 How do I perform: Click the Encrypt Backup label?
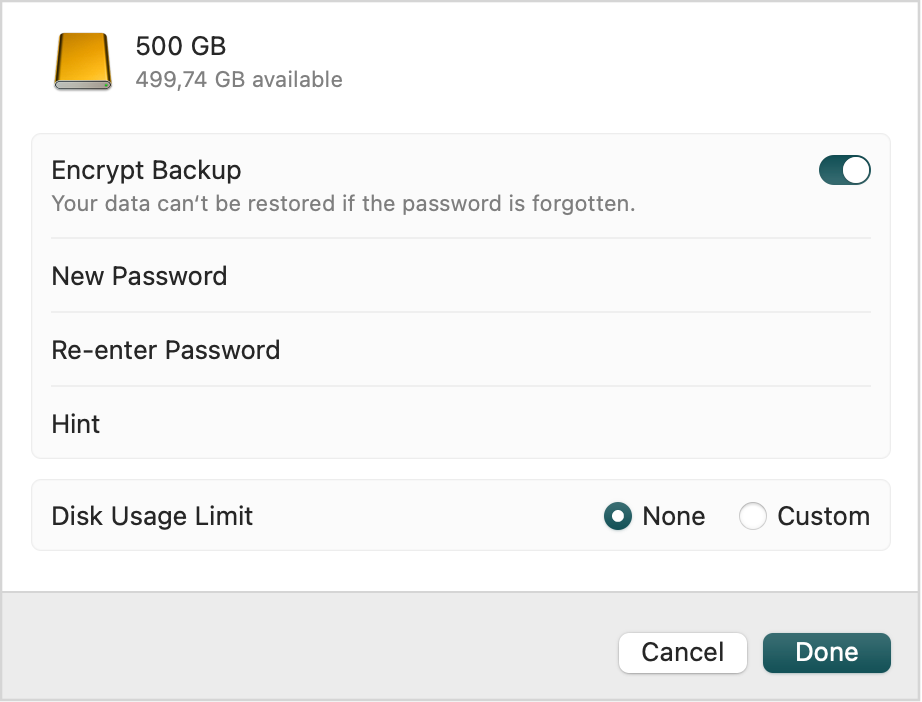click(x=146, y=170)
